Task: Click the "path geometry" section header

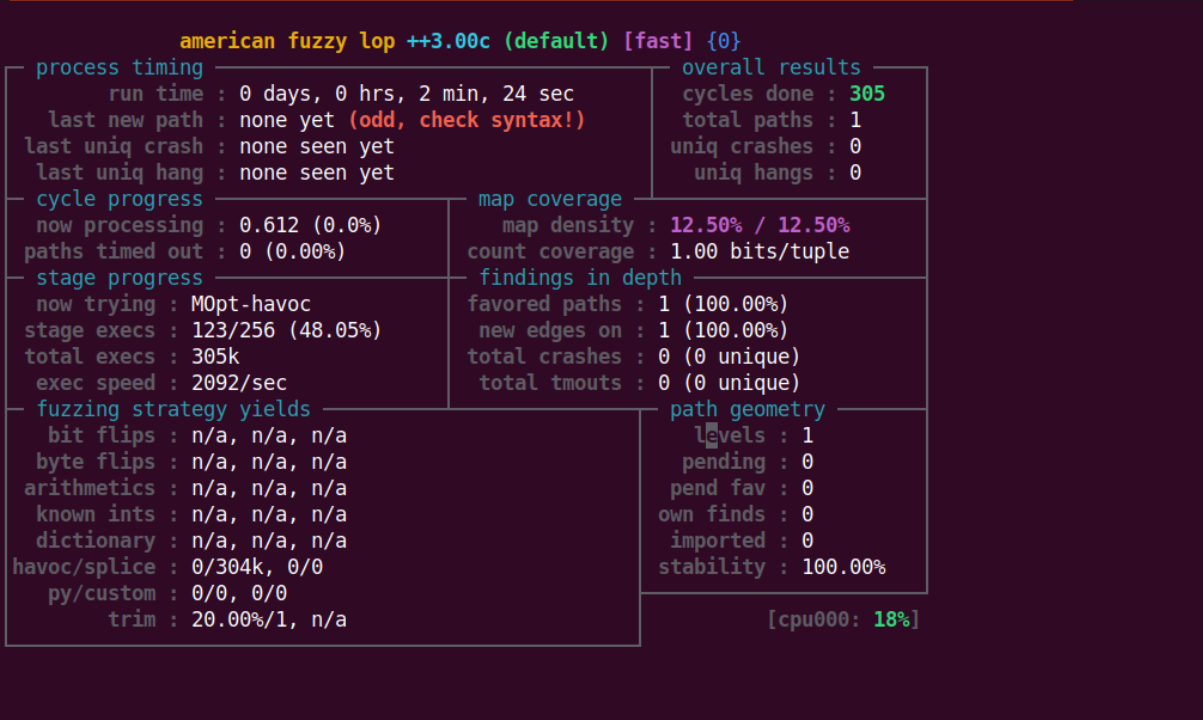Action: [x=747, y=409]
